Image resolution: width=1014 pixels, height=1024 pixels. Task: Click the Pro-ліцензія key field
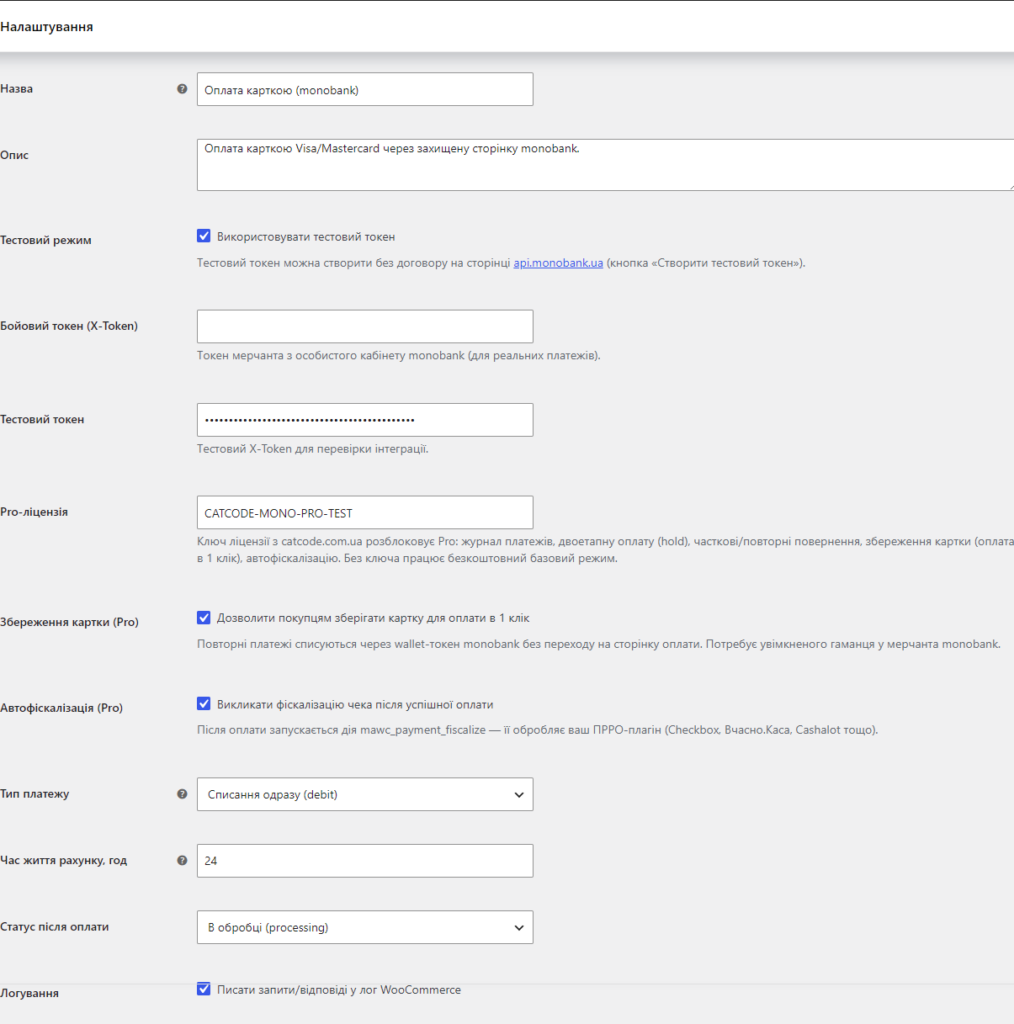pos(365,512)
